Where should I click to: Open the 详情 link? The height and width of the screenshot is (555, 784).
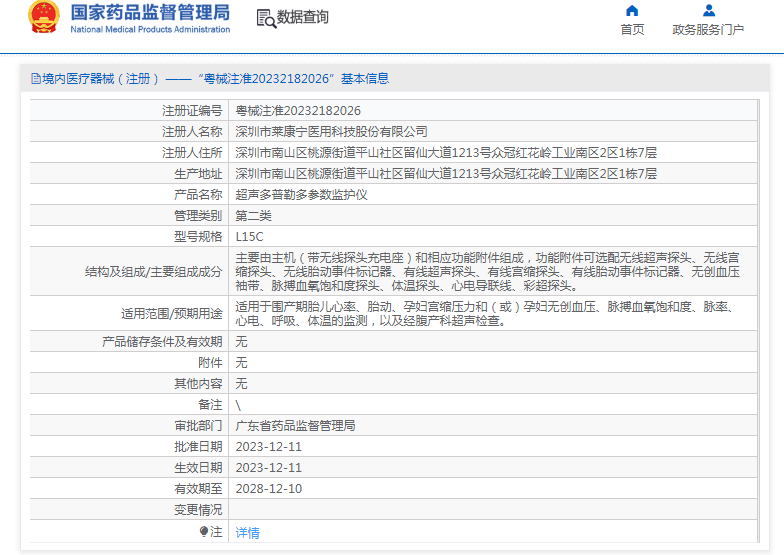point(248,532)
